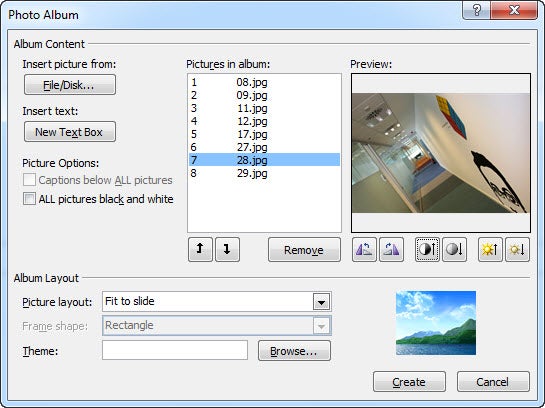The image size is (545, 408).
Task: Decrease picture brightness icon
Action: coord(517,250)
